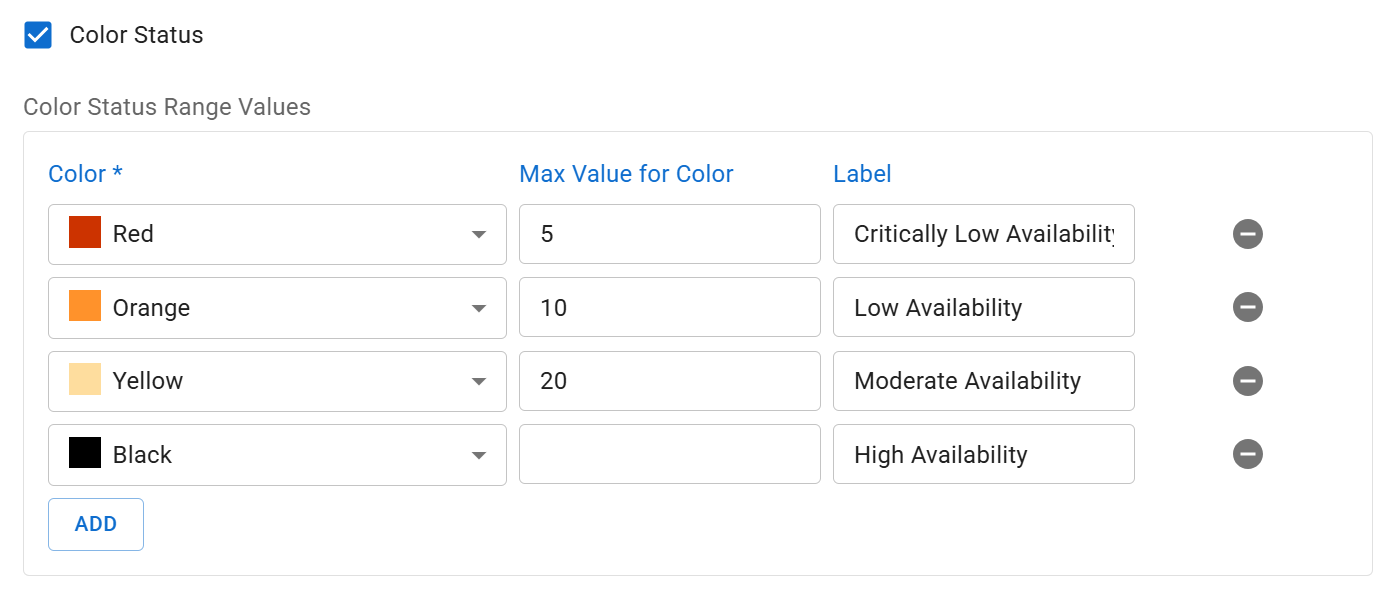This screenshot has height=592, width=1393.
Task: Click the Label column header
Action: click(x=861, y=173)
